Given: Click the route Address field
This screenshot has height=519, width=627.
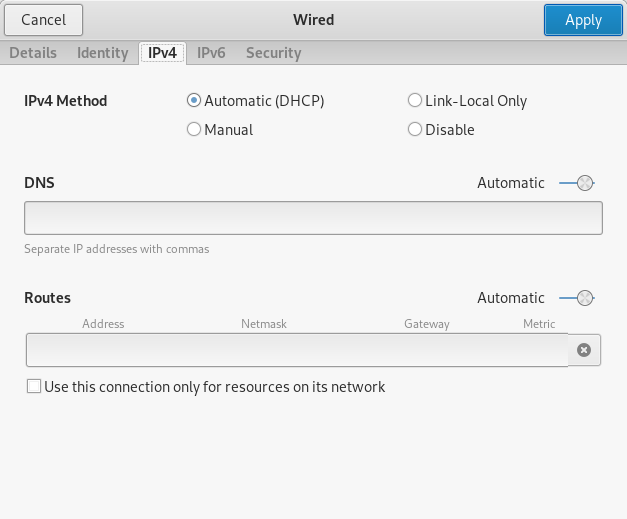Looking at the screenshot, I should pos(103,350).
